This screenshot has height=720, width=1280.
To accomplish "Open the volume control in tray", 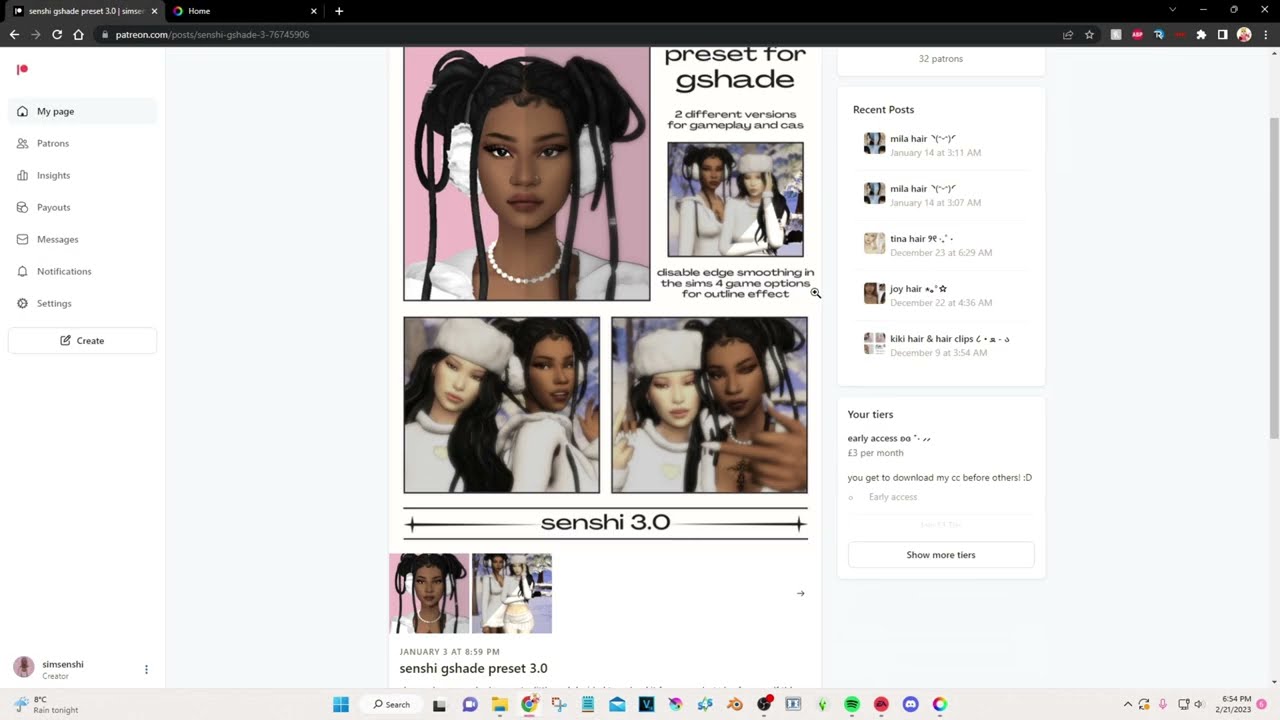I will pos(1199,704).
